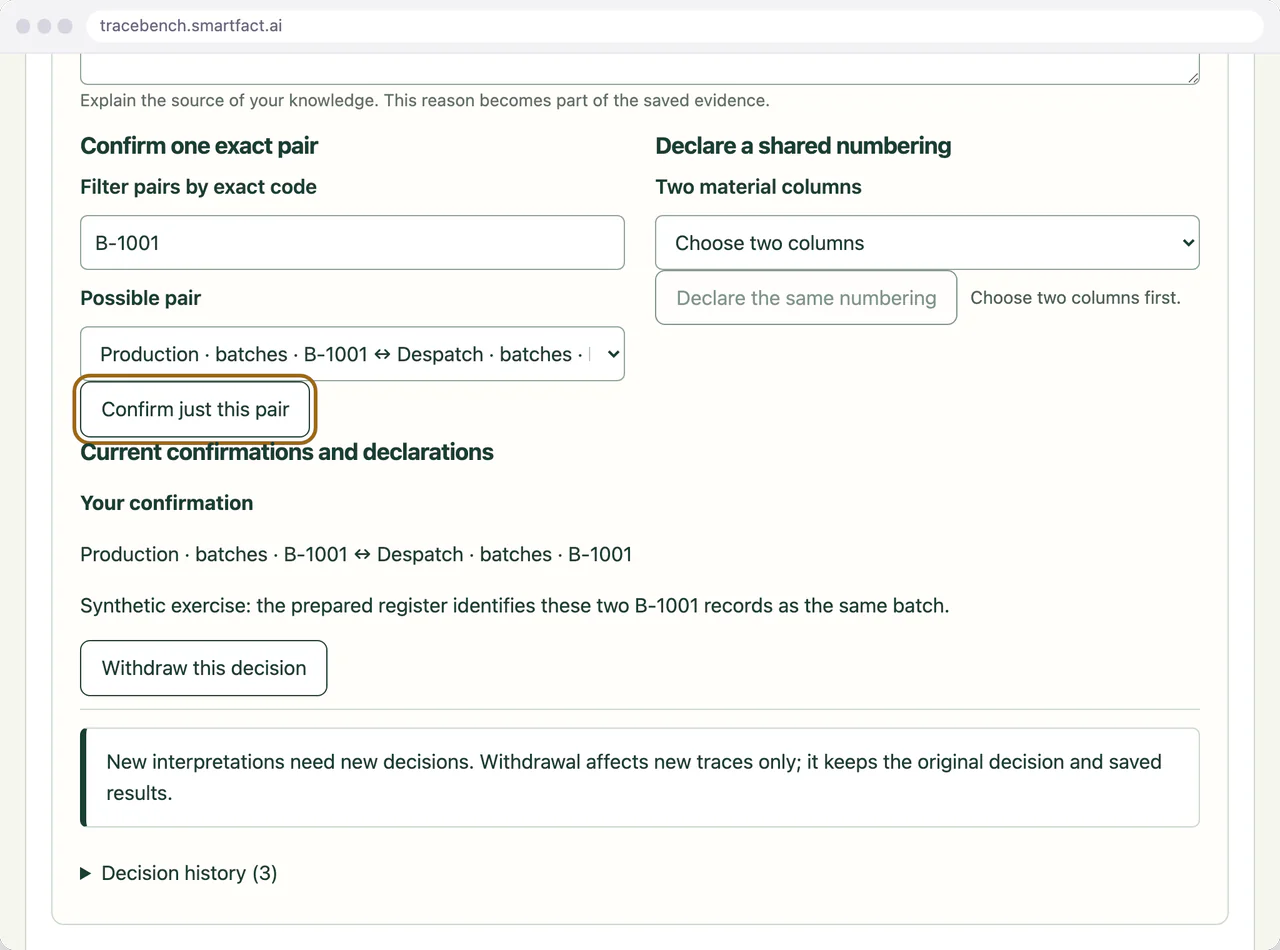Click the Synthetic exercise reason text
The height and width of the screenshot is (950, 1280).
(514, 606)
